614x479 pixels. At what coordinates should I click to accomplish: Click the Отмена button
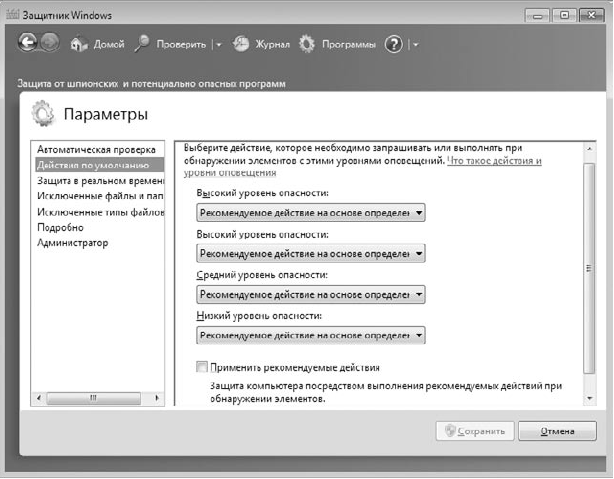pyautogui.click(x=557, y=431)
